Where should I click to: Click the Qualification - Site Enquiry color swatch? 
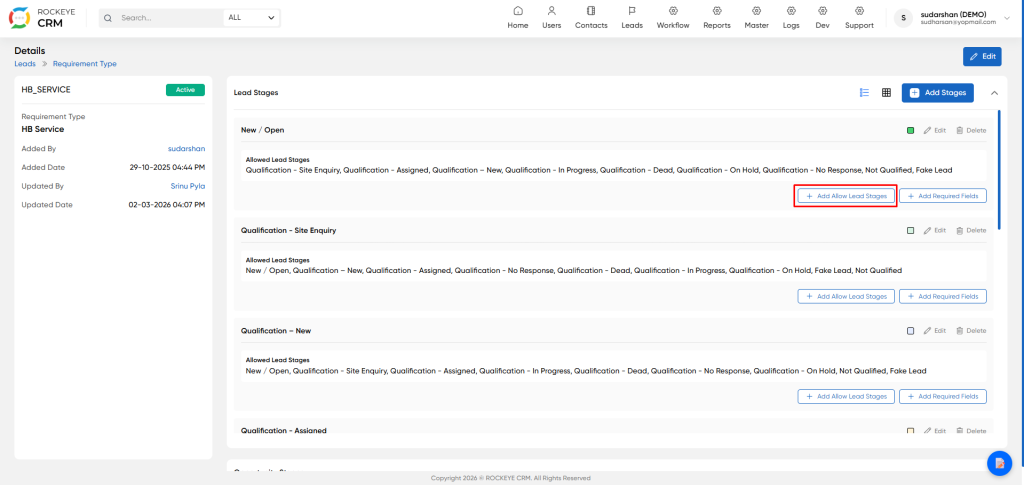click(910, 230)
